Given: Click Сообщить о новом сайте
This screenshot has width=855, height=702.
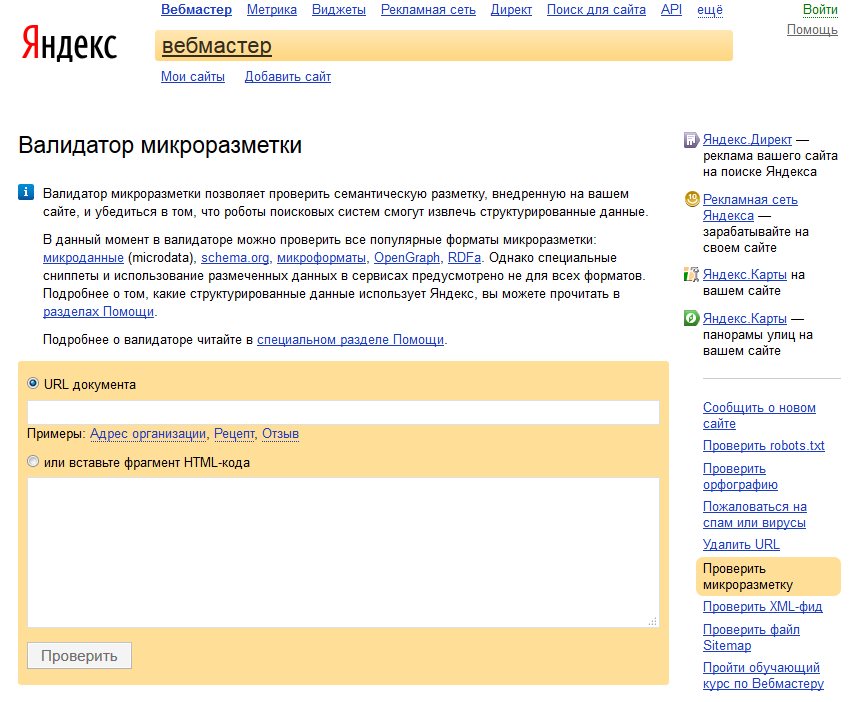Looking at the screenshot, I should pos(759,416).
